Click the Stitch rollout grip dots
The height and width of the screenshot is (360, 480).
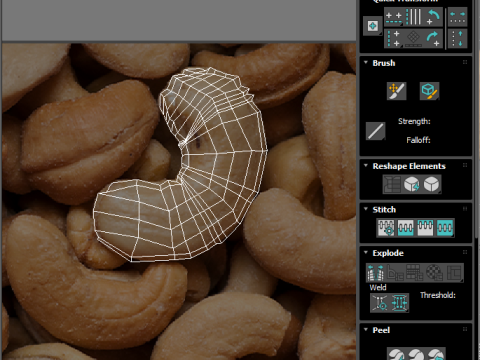click(x=465, y=209)
